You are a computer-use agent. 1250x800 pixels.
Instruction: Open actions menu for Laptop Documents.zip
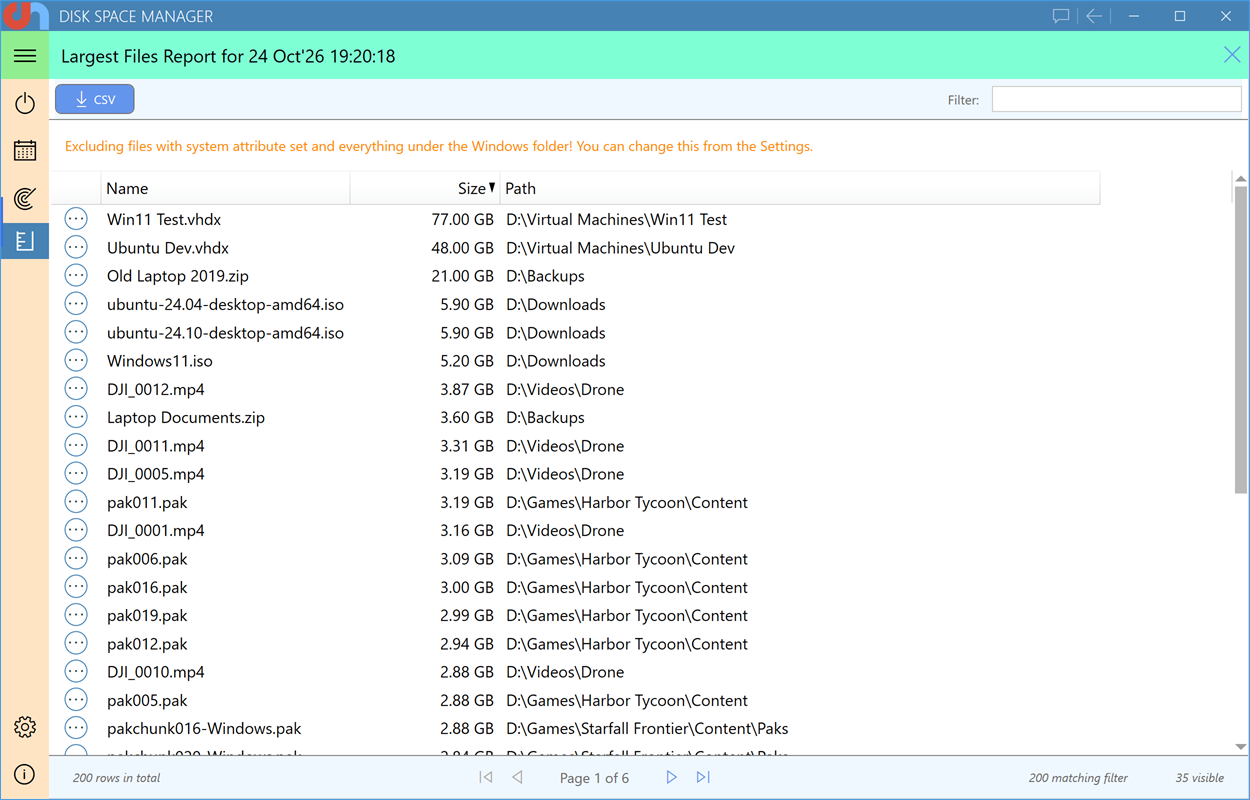(x=76, y=417)
